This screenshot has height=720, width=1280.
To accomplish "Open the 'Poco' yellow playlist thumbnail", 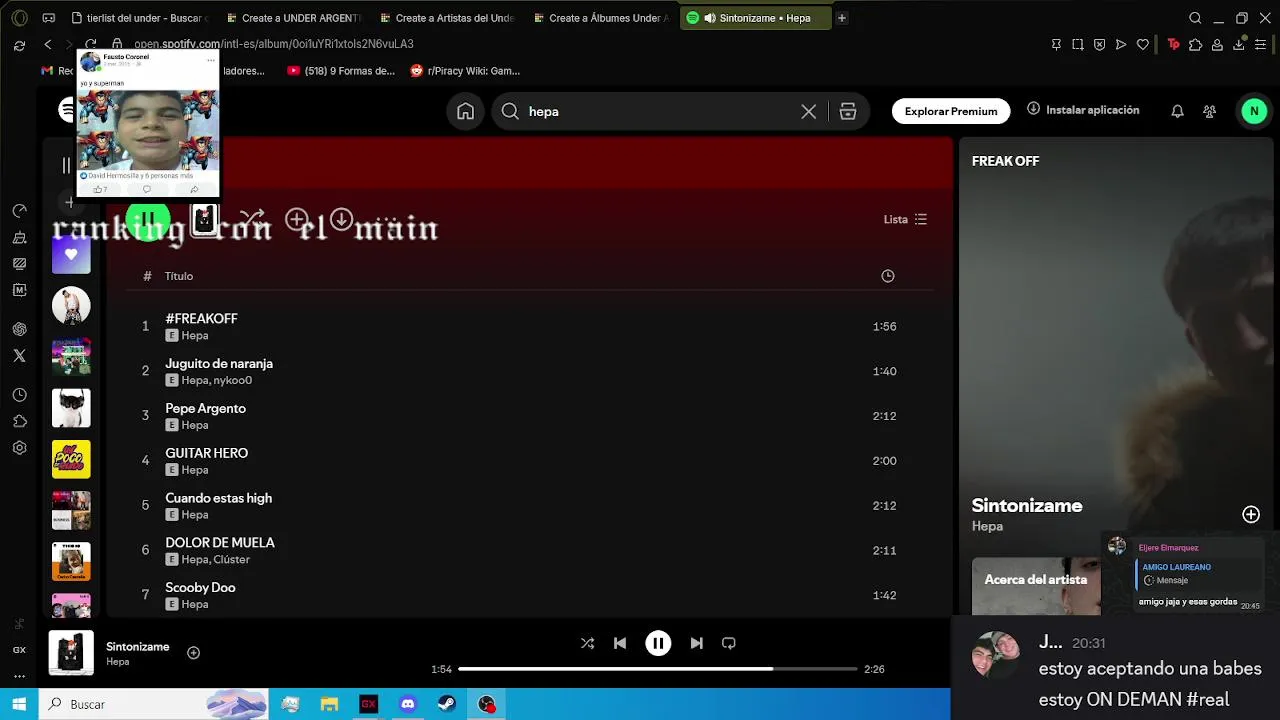I will (x=71, y=459).
